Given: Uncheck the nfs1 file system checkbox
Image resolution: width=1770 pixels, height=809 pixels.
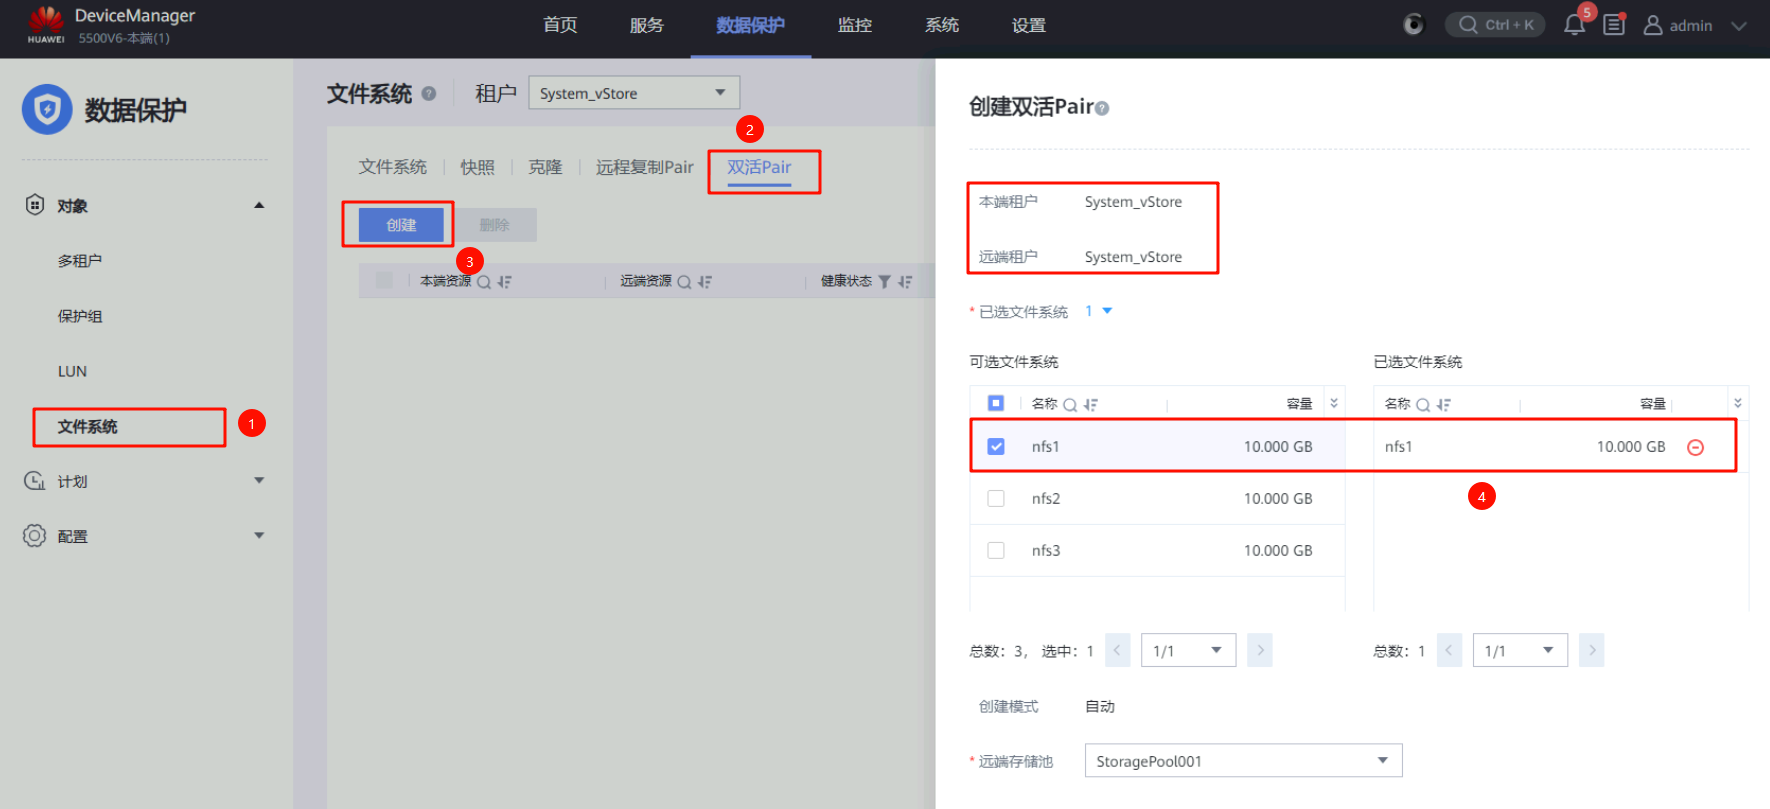Looking at the screenshot, I should [996, 447].
